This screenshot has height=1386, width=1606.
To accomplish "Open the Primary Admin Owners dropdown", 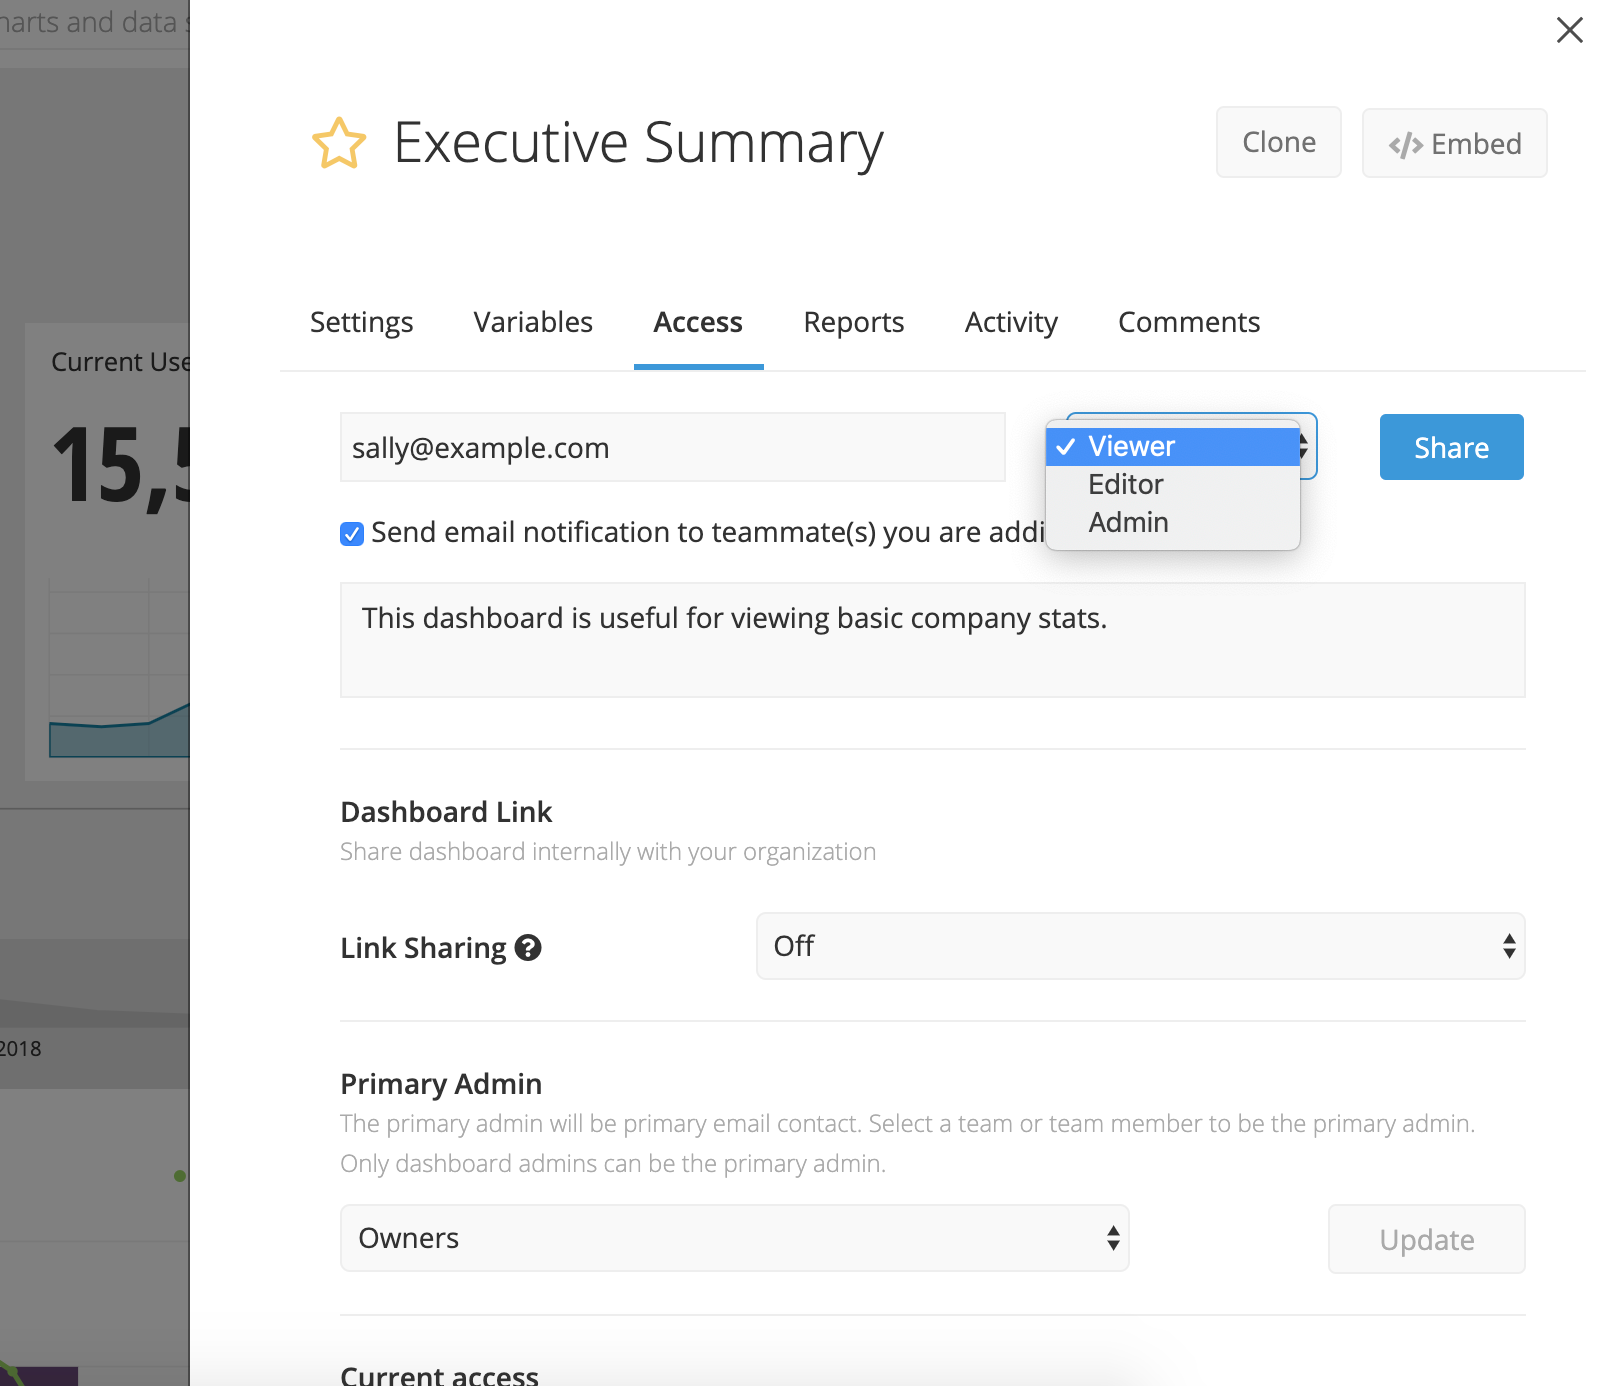I will click(734, 1238).
